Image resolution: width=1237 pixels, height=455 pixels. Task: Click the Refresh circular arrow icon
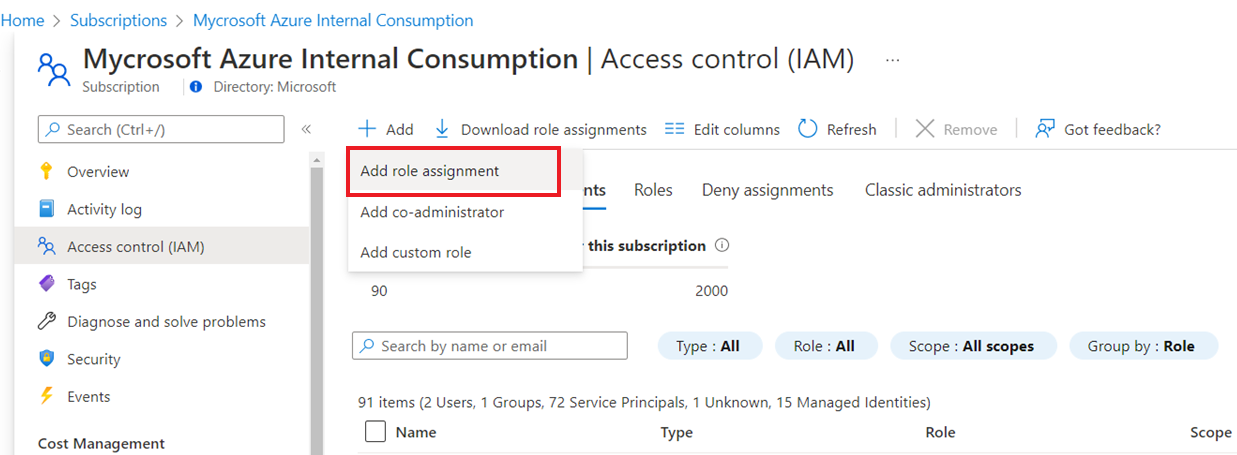tap(808, 129)
